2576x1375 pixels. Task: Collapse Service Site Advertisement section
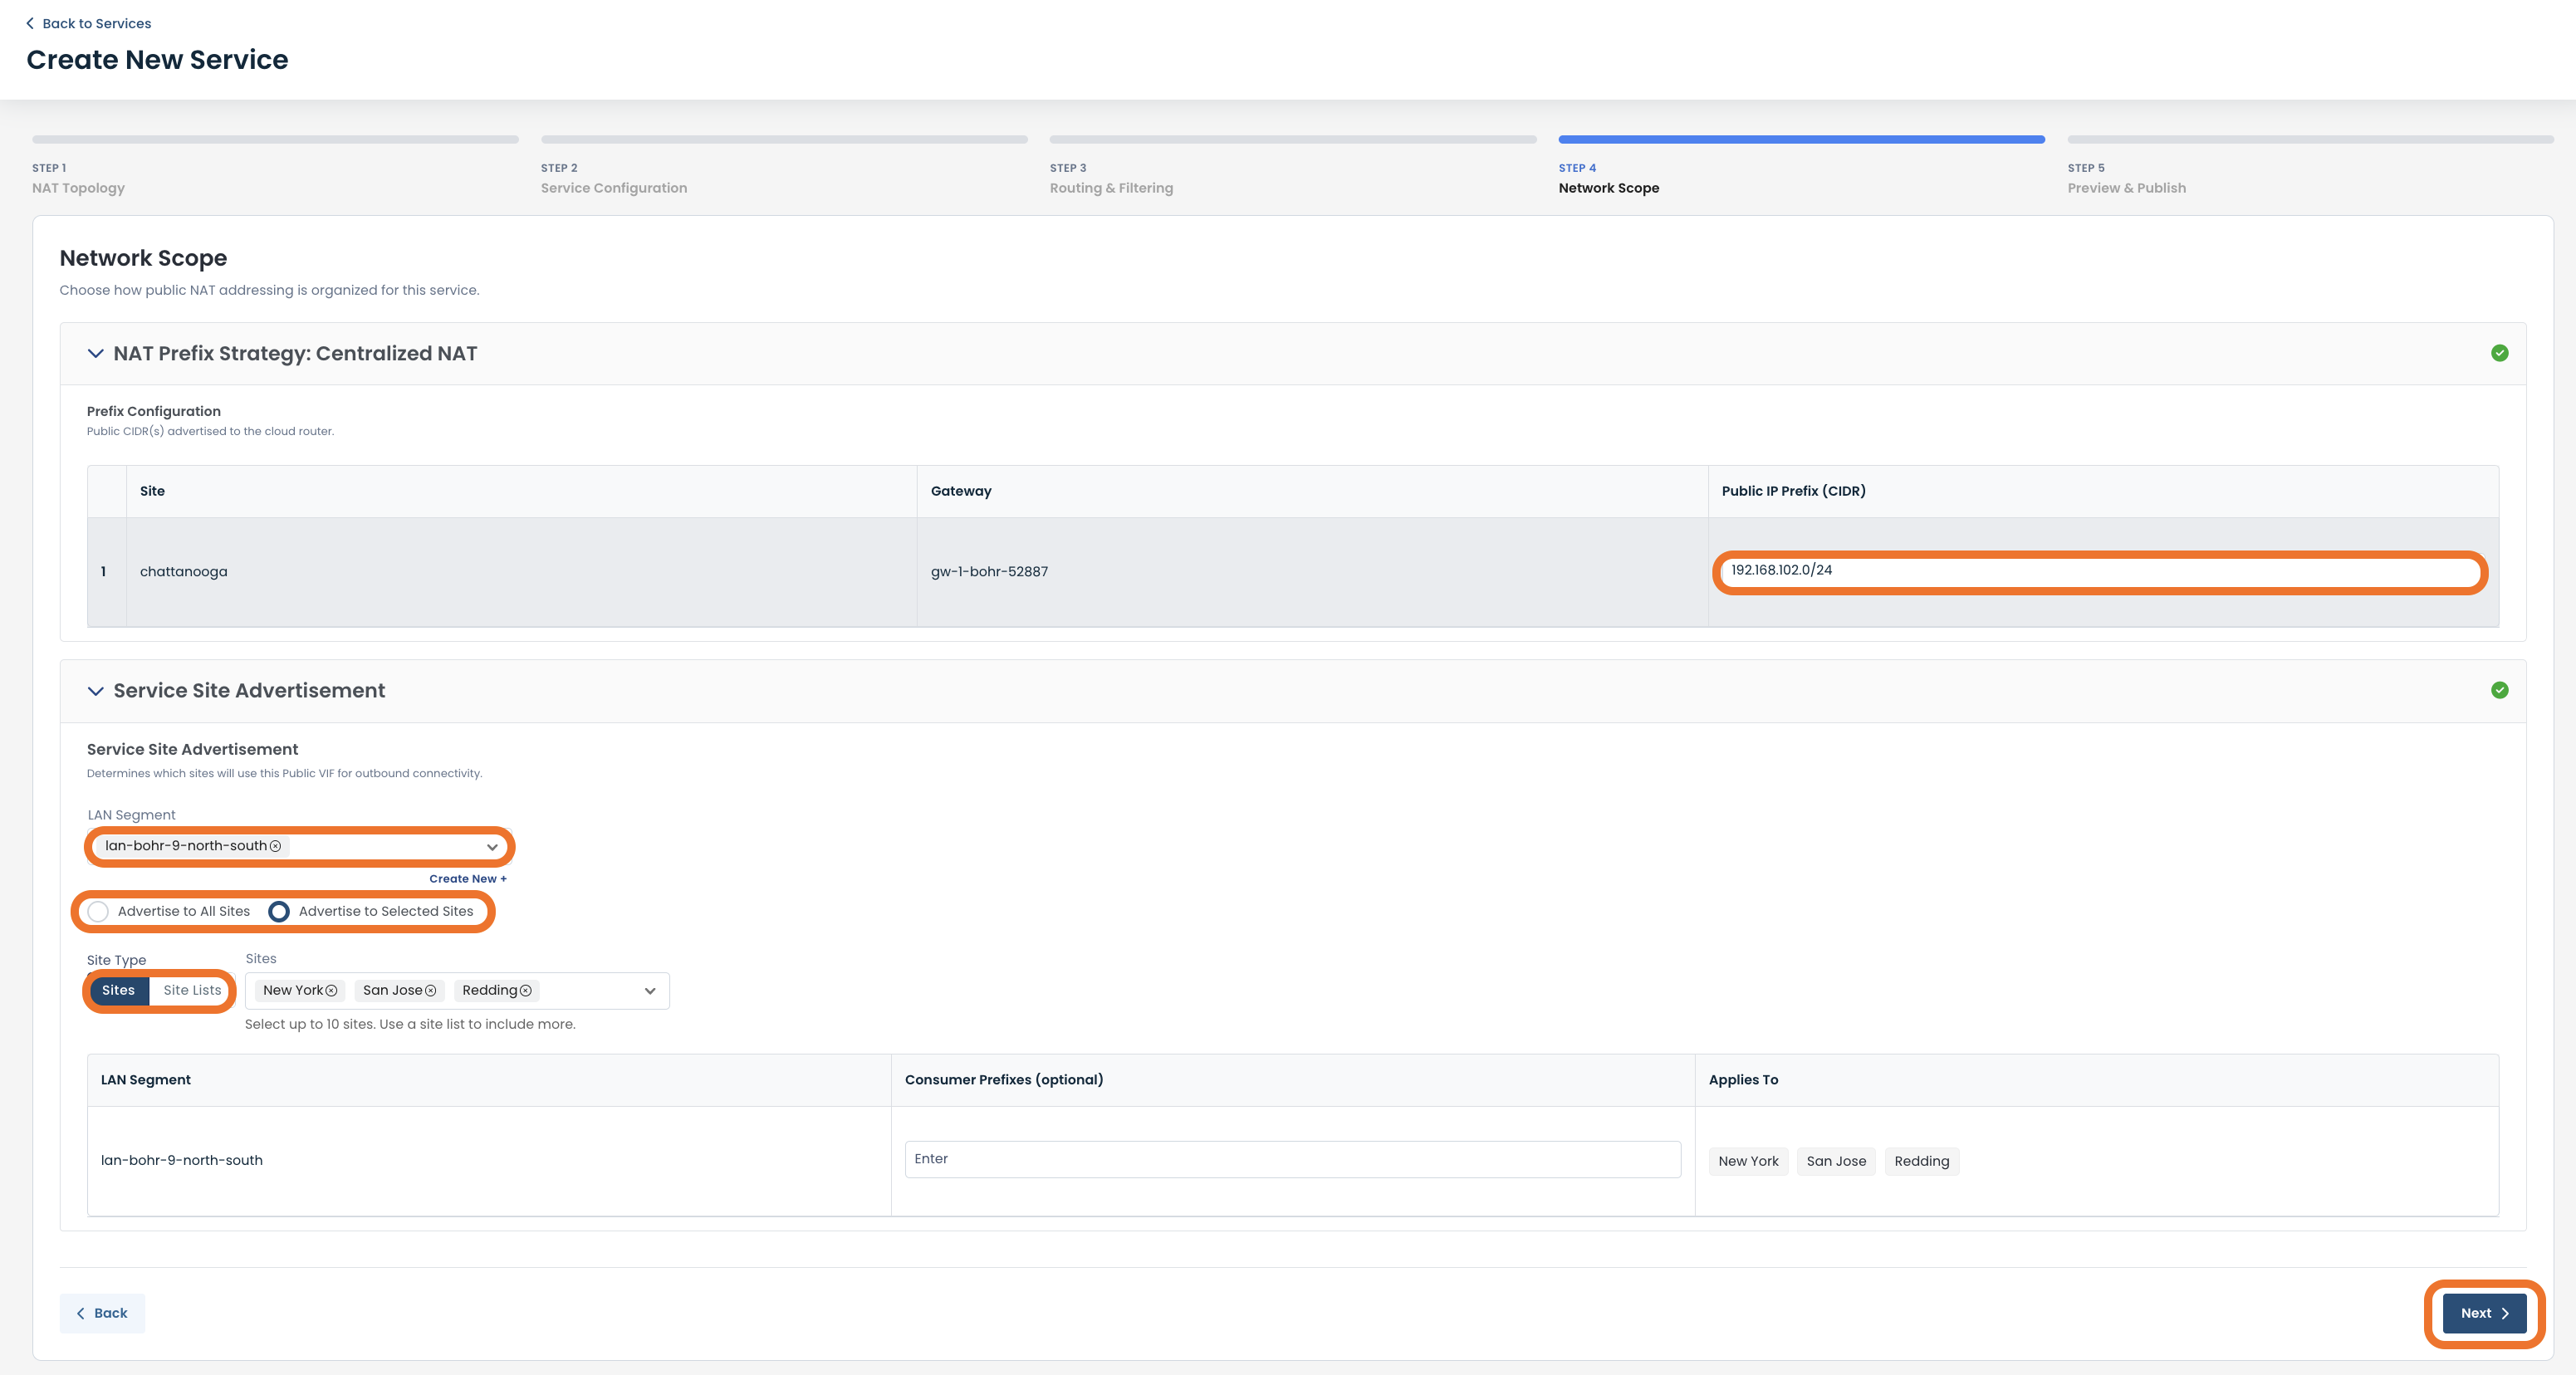(95, 690)
